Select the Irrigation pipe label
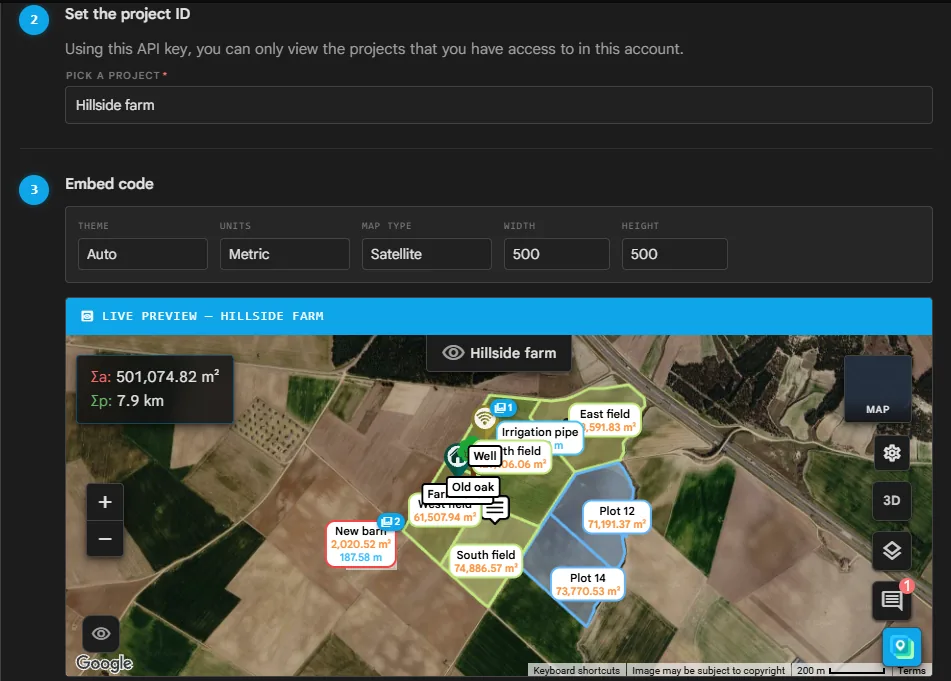 540,432
